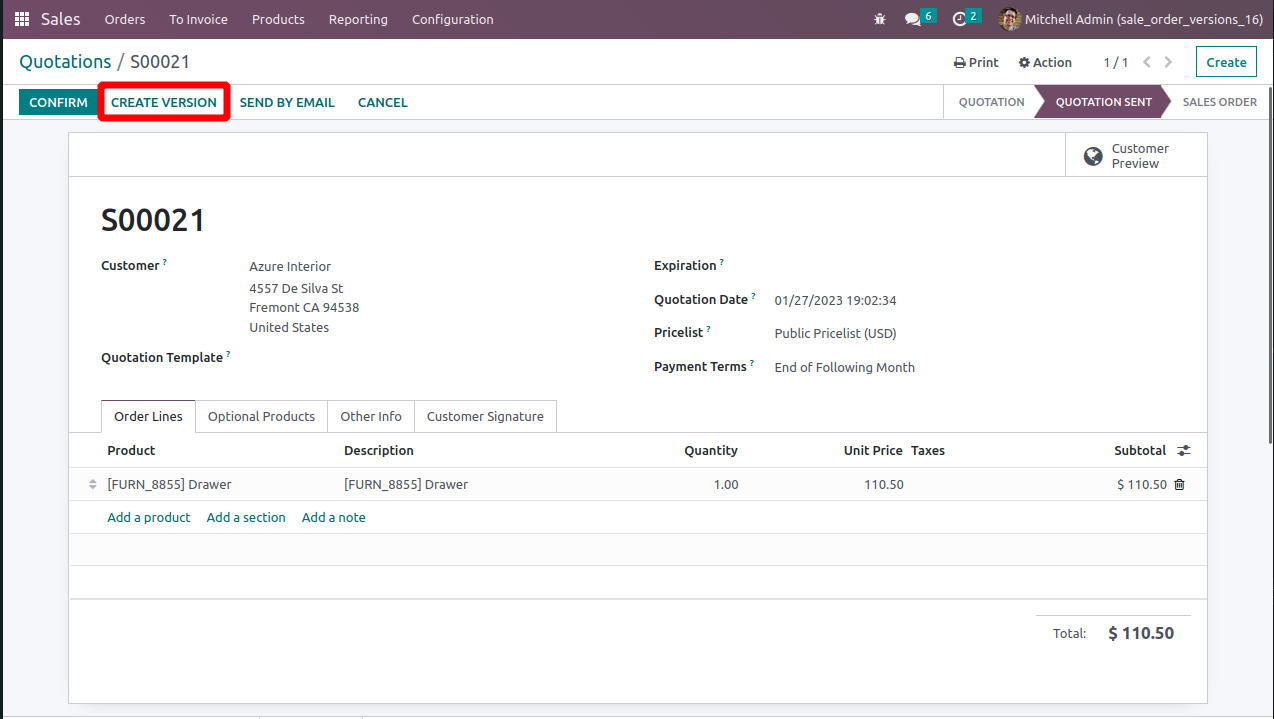Open the activities clock icon
This screenshot has width=1274, height=719.
pyautogui.click(x=959, y=19)
